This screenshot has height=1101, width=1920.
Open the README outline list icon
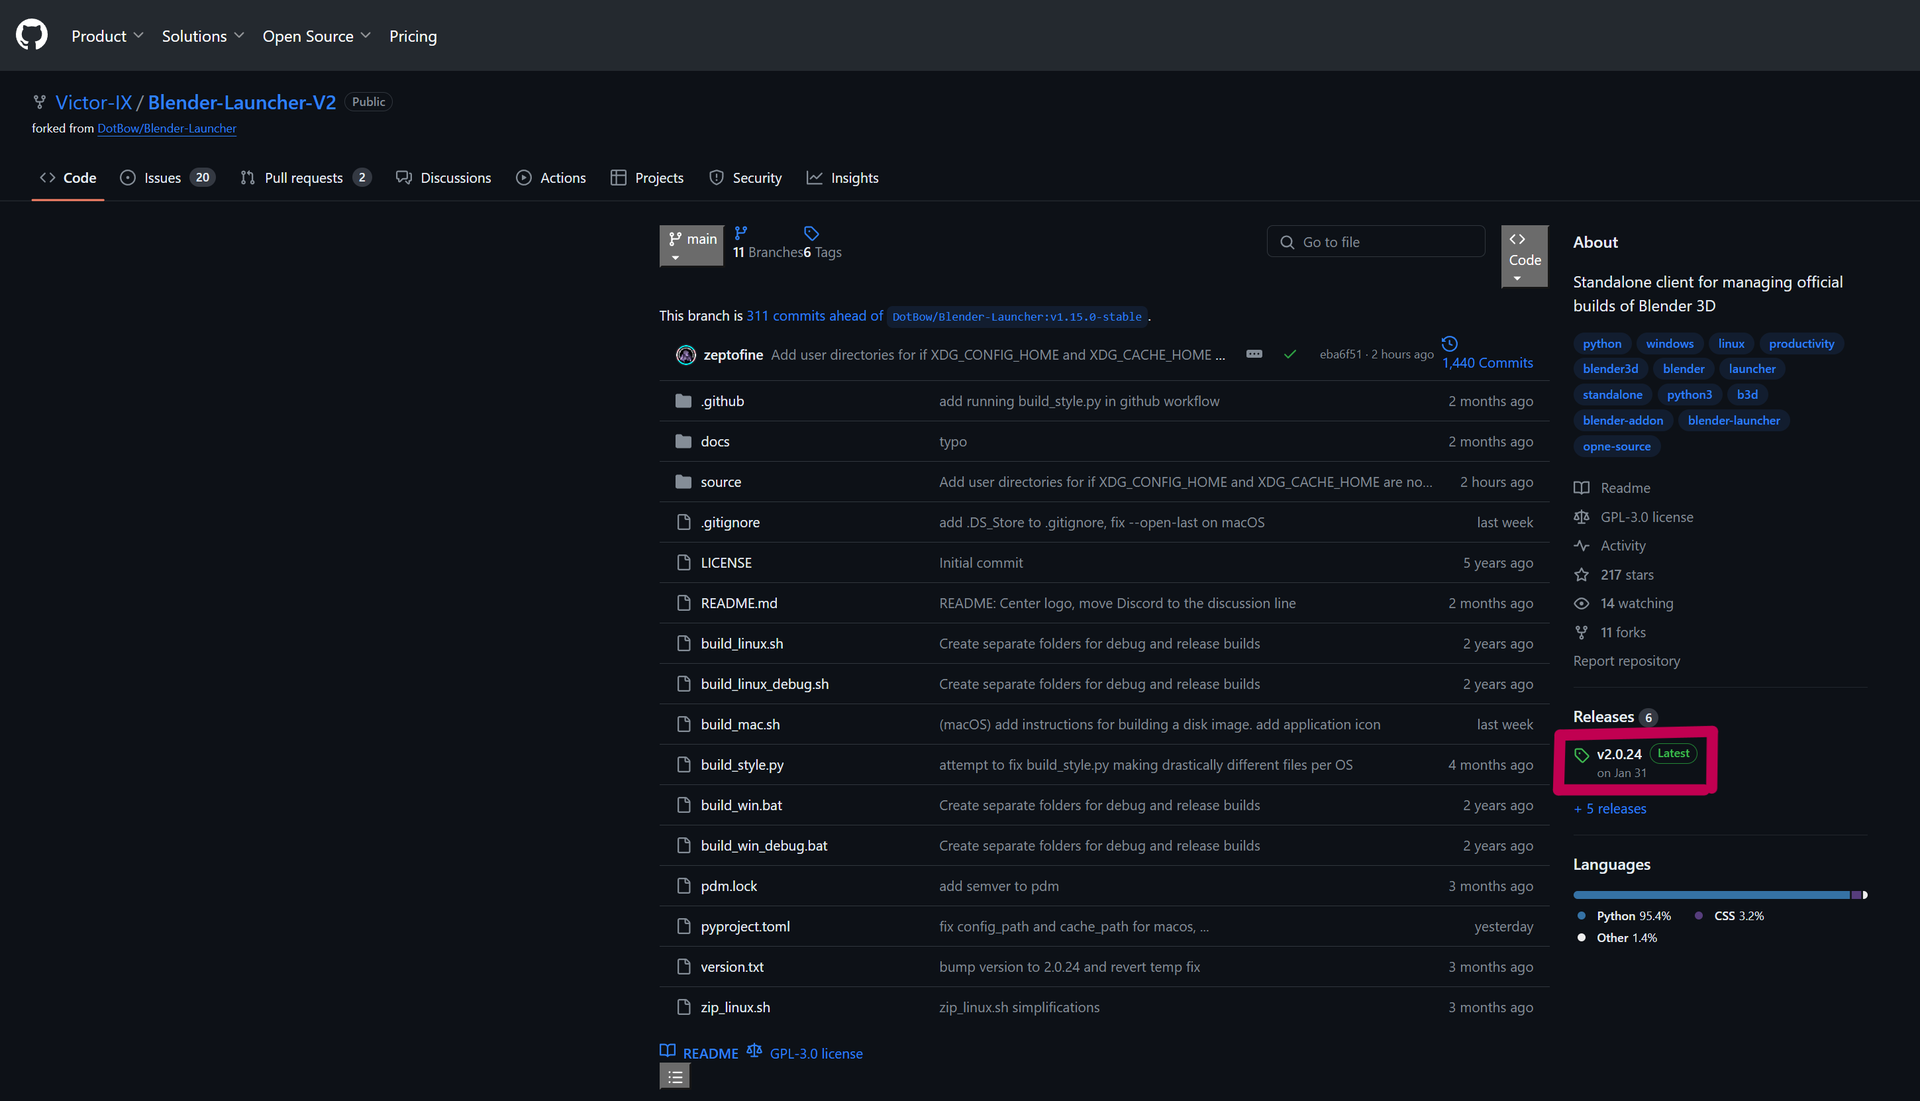[x=675, y=1077]
